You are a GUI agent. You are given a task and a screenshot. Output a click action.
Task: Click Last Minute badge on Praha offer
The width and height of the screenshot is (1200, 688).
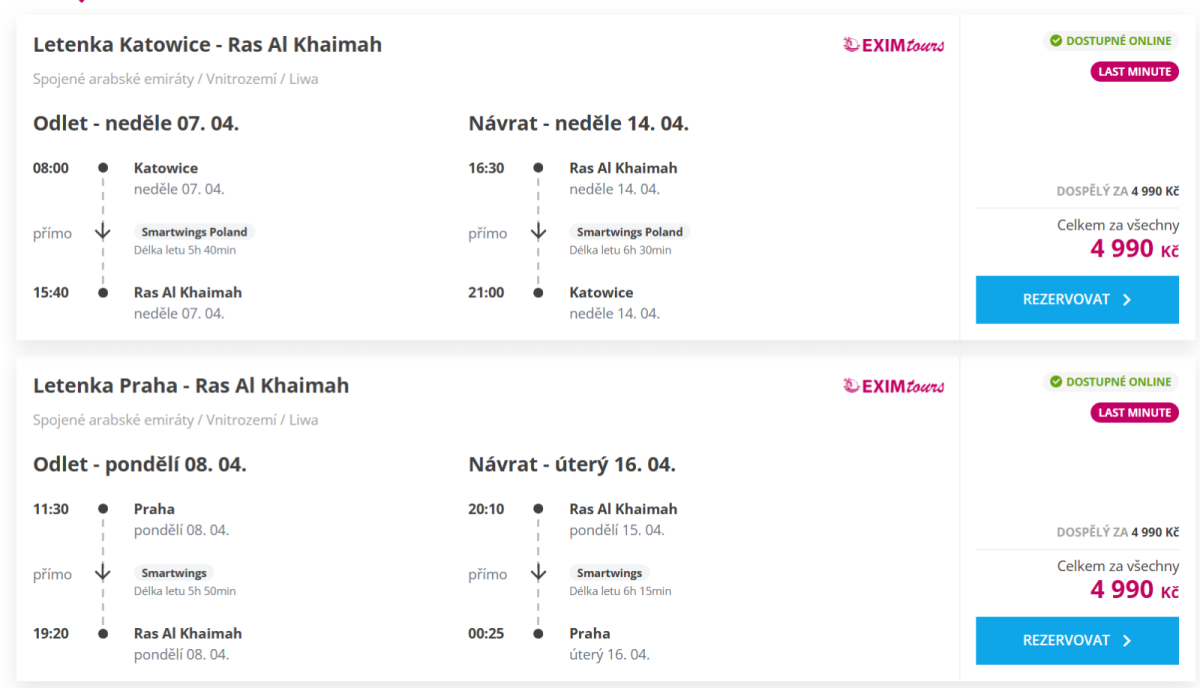pos(1134,413)
